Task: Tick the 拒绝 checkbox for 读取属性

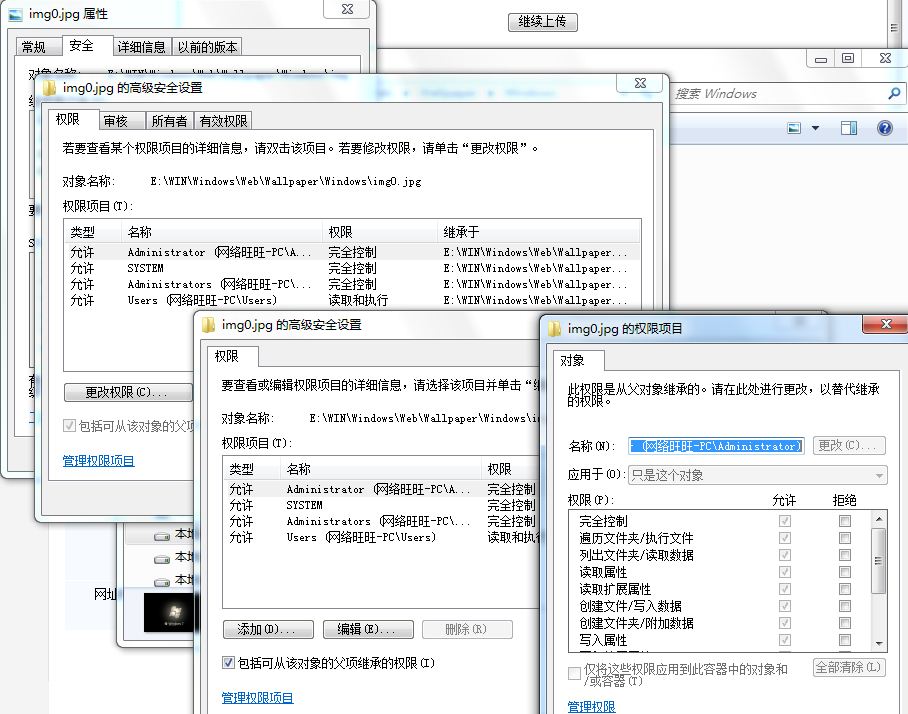Action: 845,572
